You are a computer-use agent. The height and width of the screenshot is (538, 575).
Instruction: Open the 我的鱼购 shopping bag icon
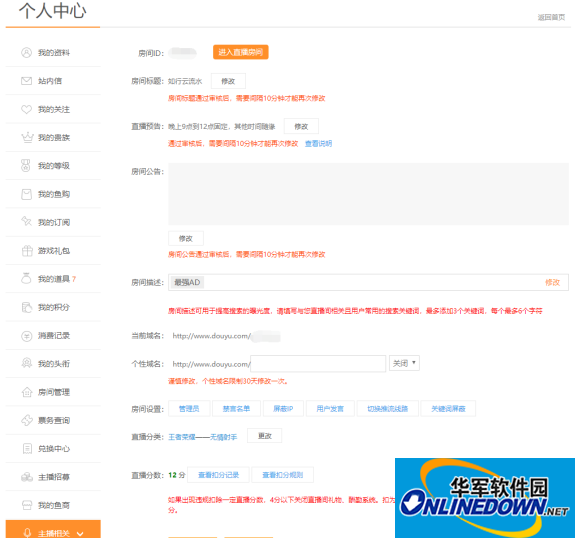click(26, 194)
